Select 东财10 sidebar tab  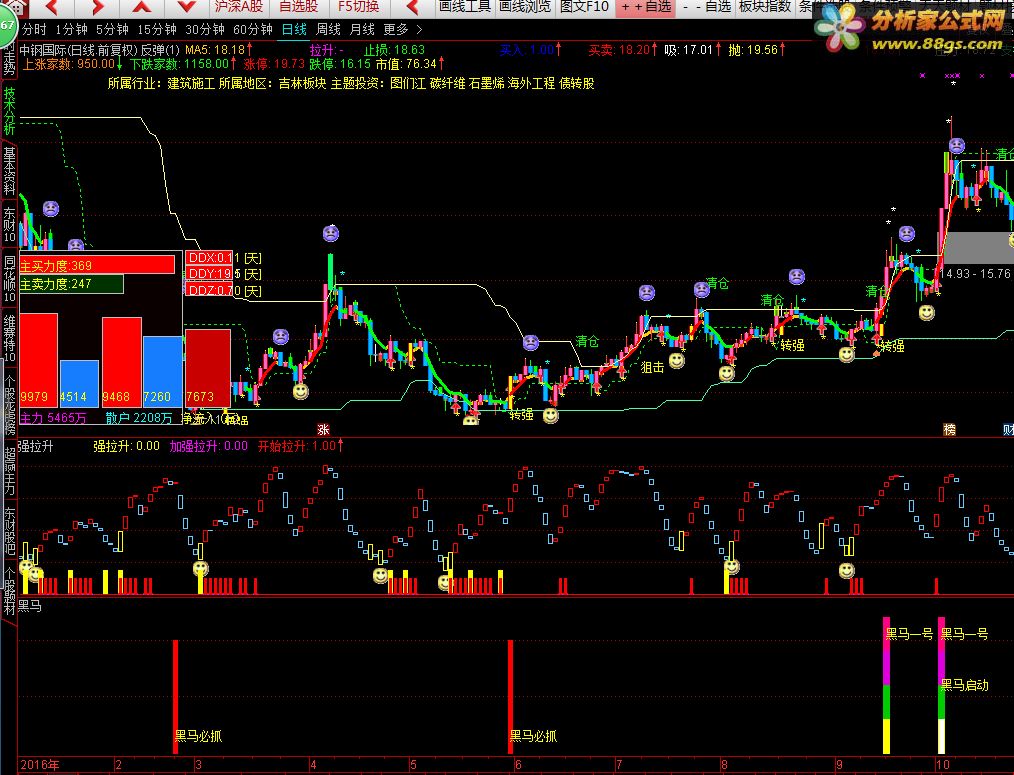(x=9, y=224)
